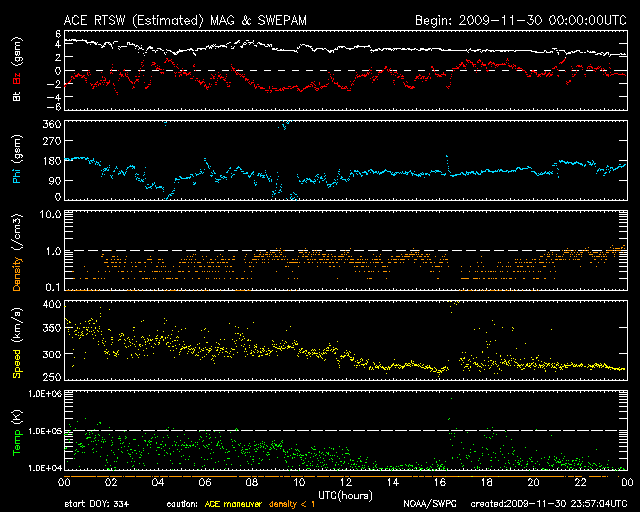Click the yellow Speed (km/s) axis label
The width and height of the screenshot is (640, 512).
click(17, 344)
